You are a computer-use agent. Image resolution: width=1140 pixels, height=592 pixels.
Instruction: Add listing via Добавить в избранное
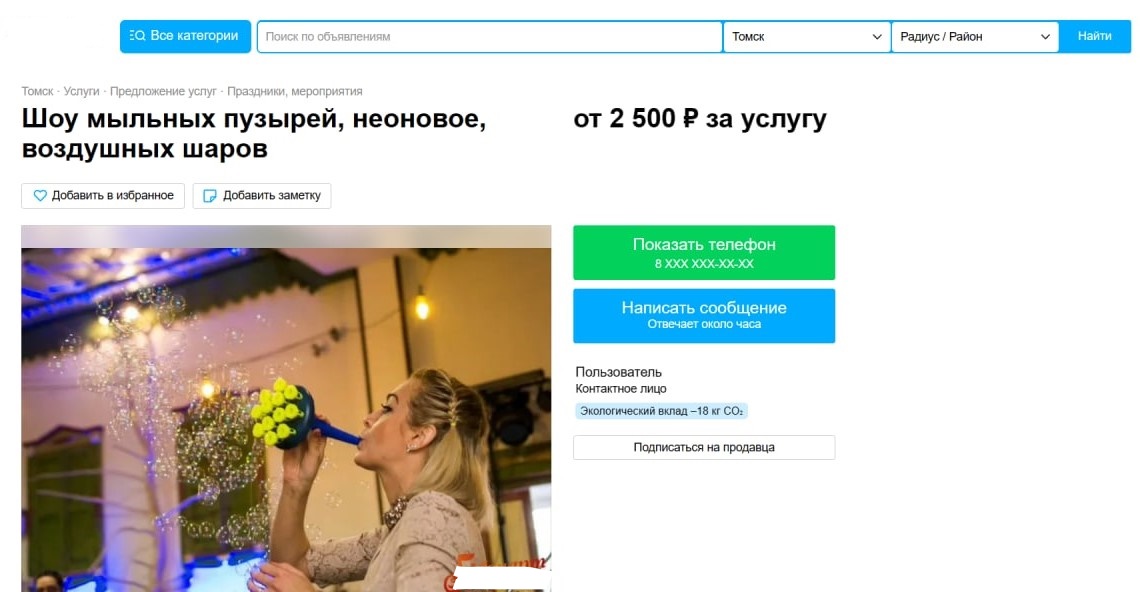click(x=103, y=196)
